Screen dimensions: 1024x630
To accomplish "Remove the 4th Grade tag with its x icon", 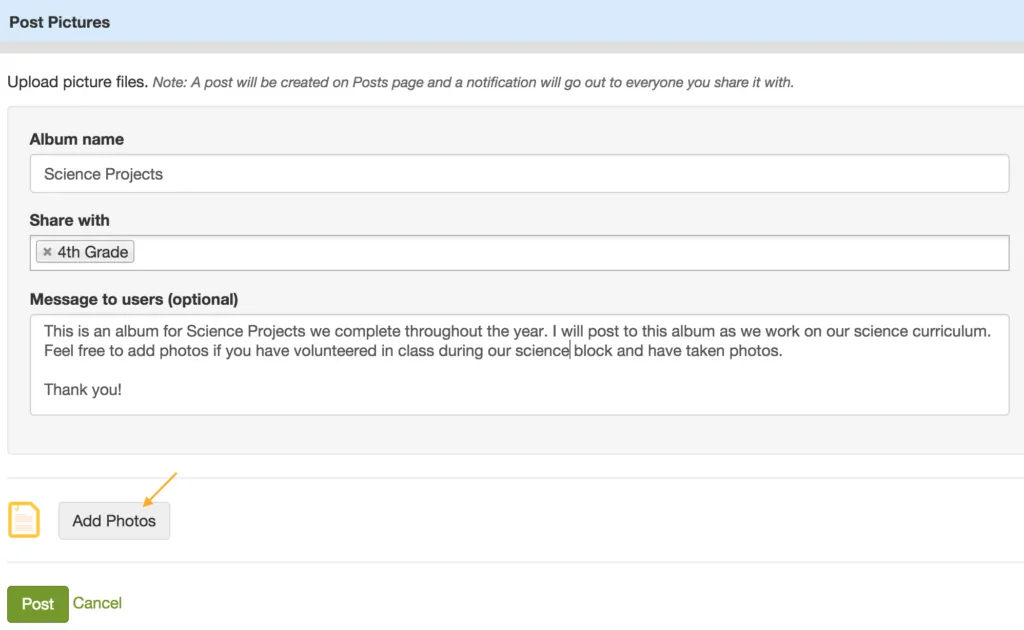I will (47, 252).
